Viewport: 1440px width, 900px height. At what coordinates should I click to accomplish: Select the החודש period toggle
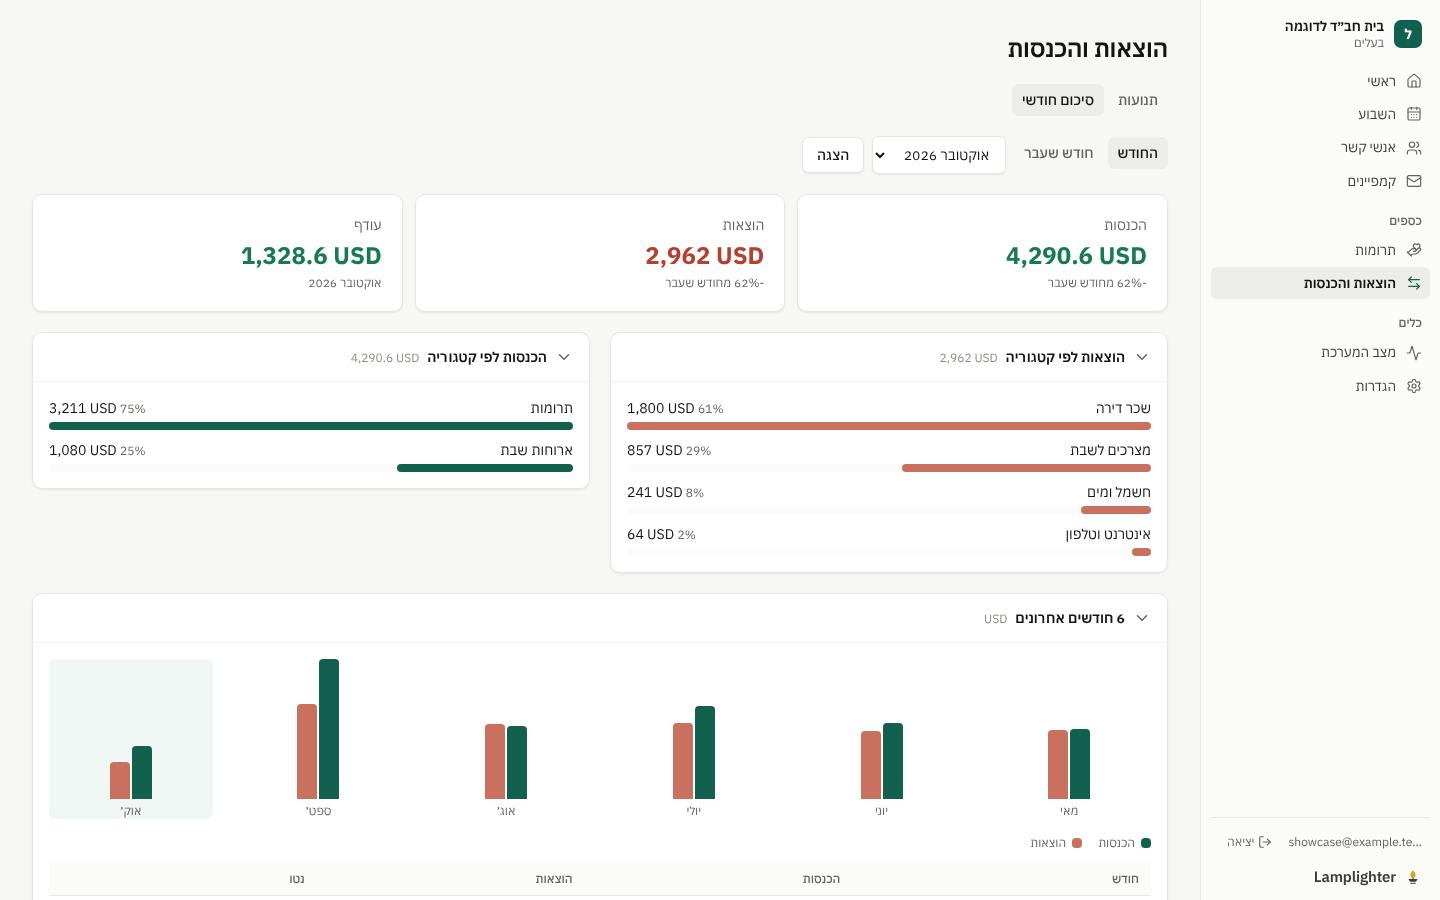pyautogui.click(x=1137, y=153)
